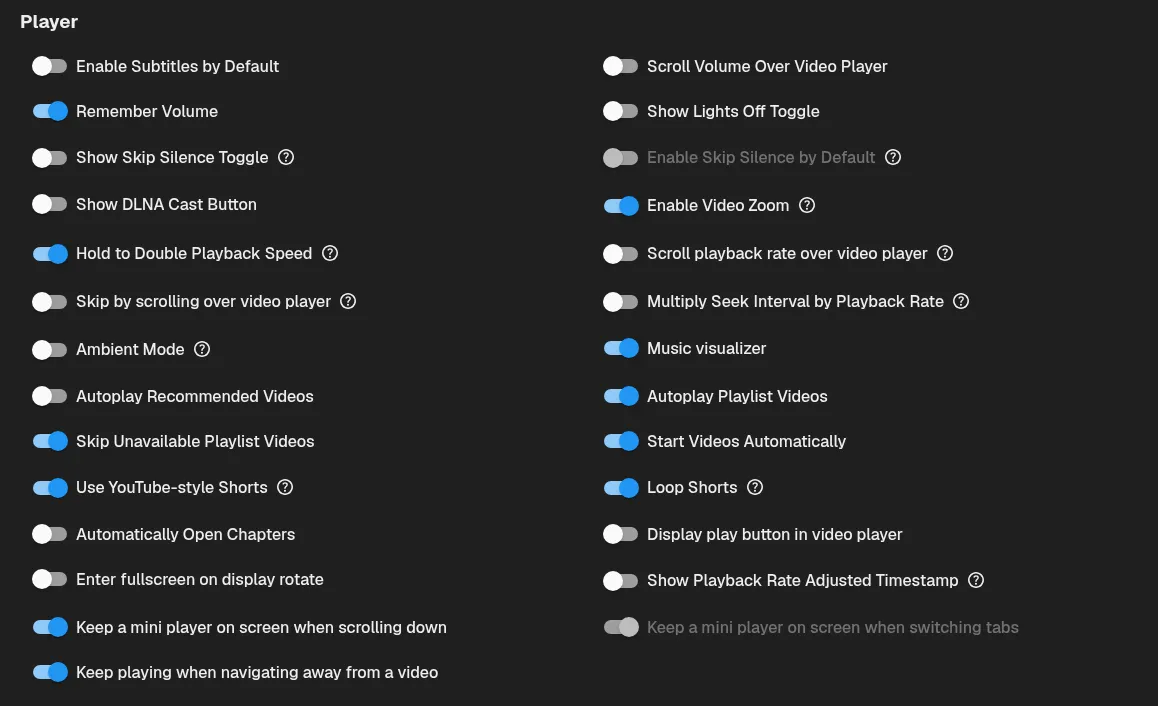Click the disabled mini player when switching tabs switch

click(x=620, y=628)
